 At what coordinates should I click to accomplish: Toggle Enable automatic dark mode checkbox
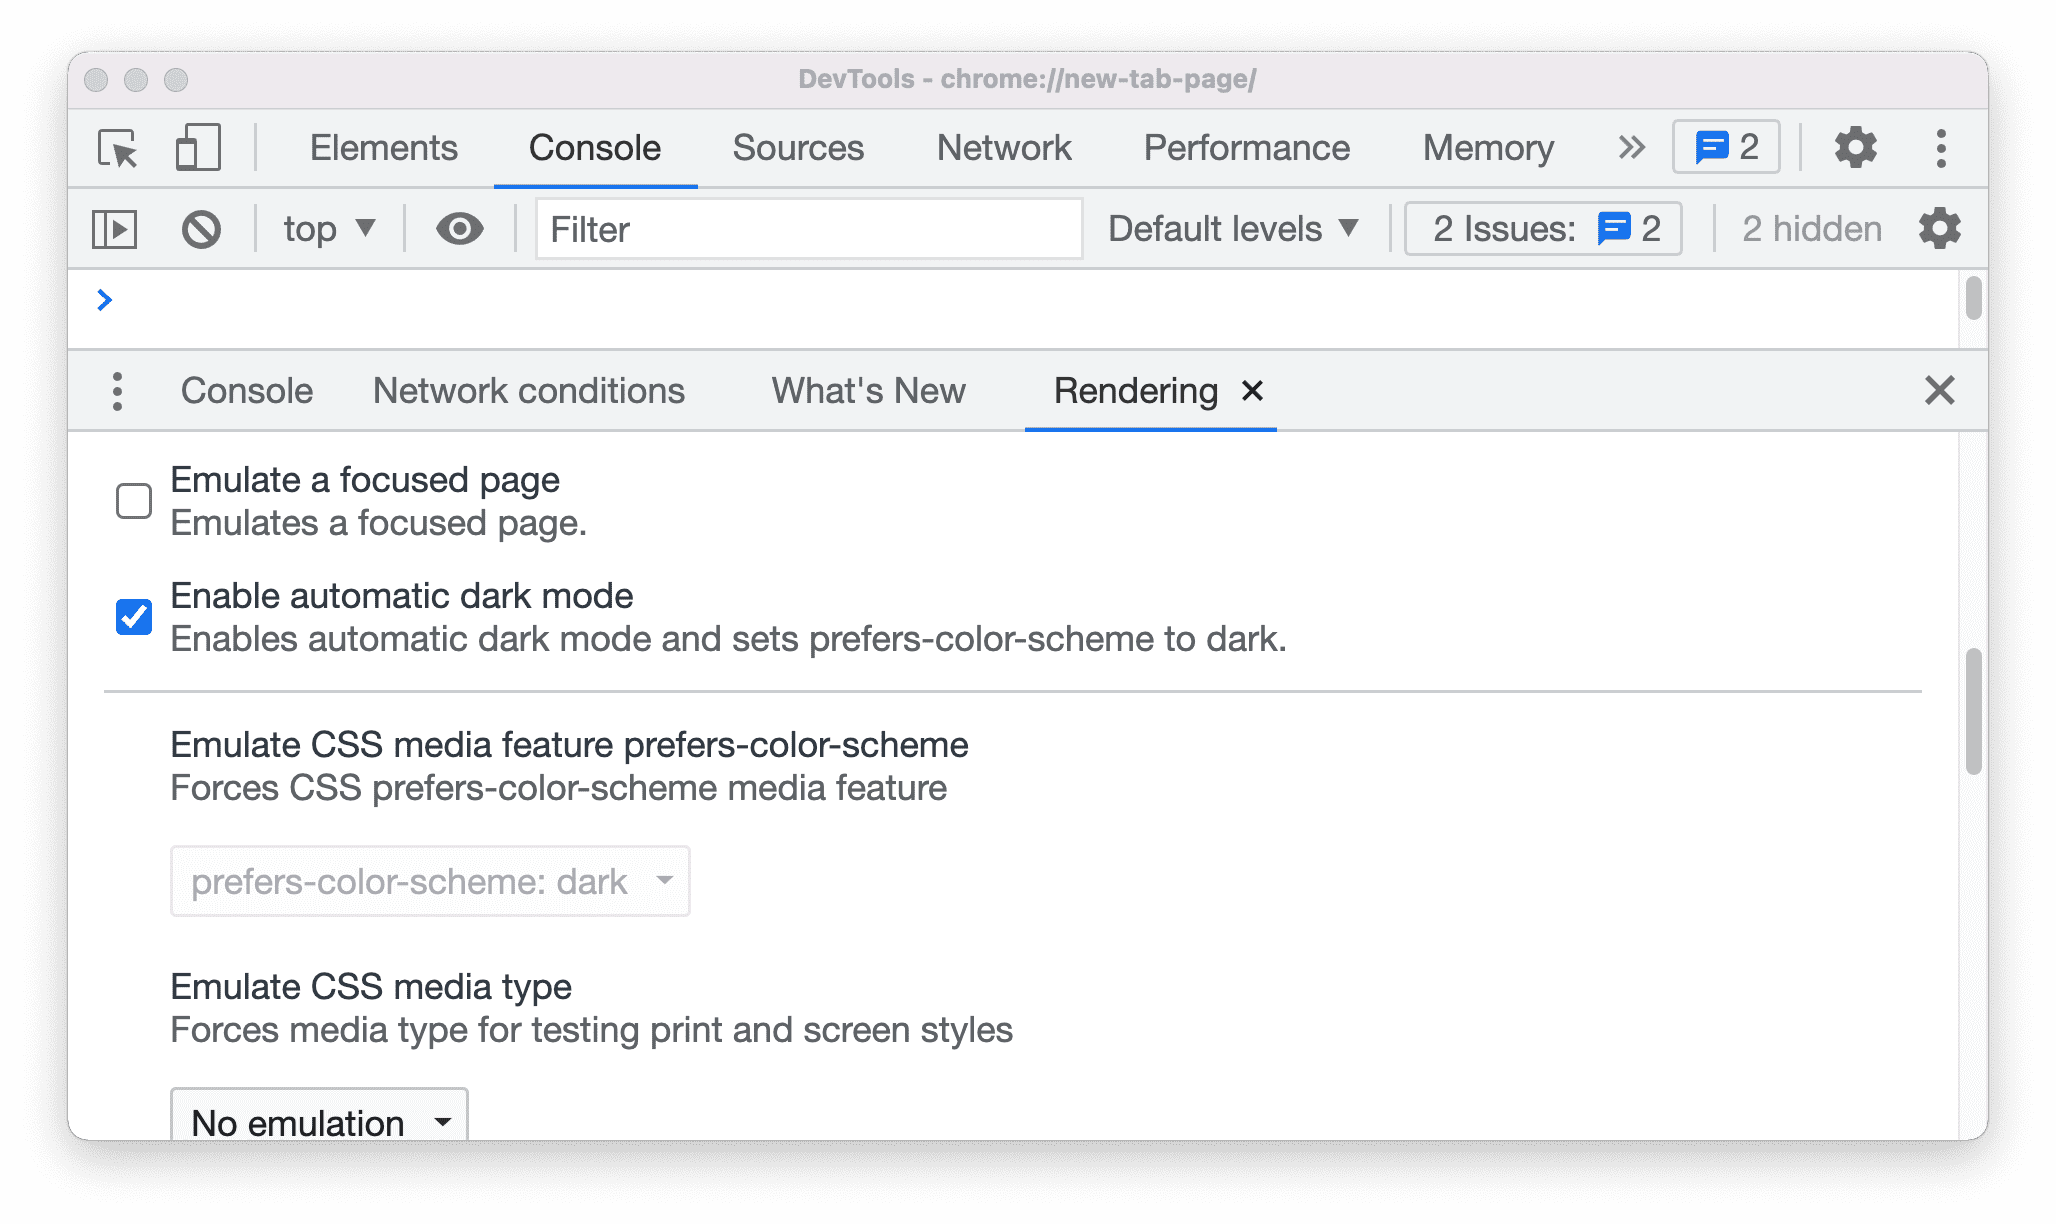pos(133,613)
